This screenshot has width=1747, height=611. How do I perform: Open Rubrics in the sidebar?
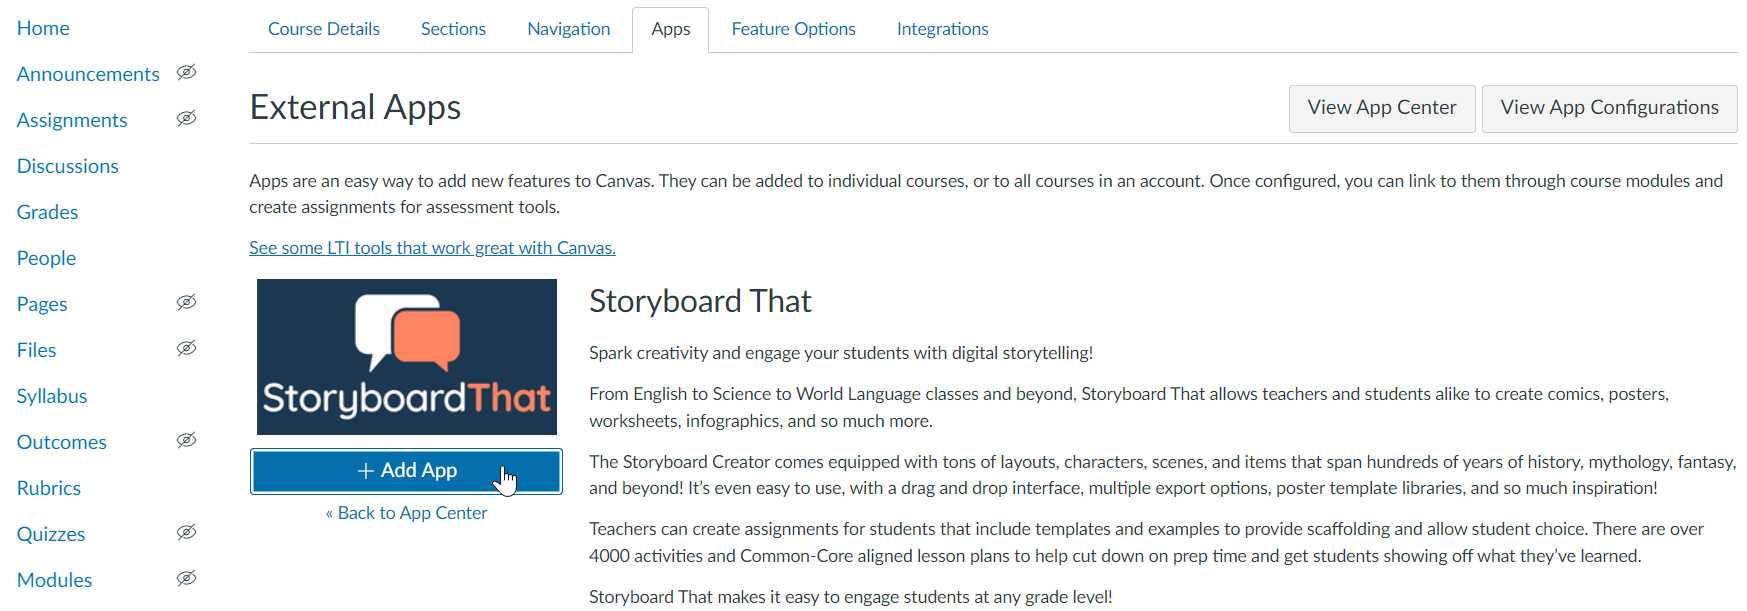pos(49,488)
